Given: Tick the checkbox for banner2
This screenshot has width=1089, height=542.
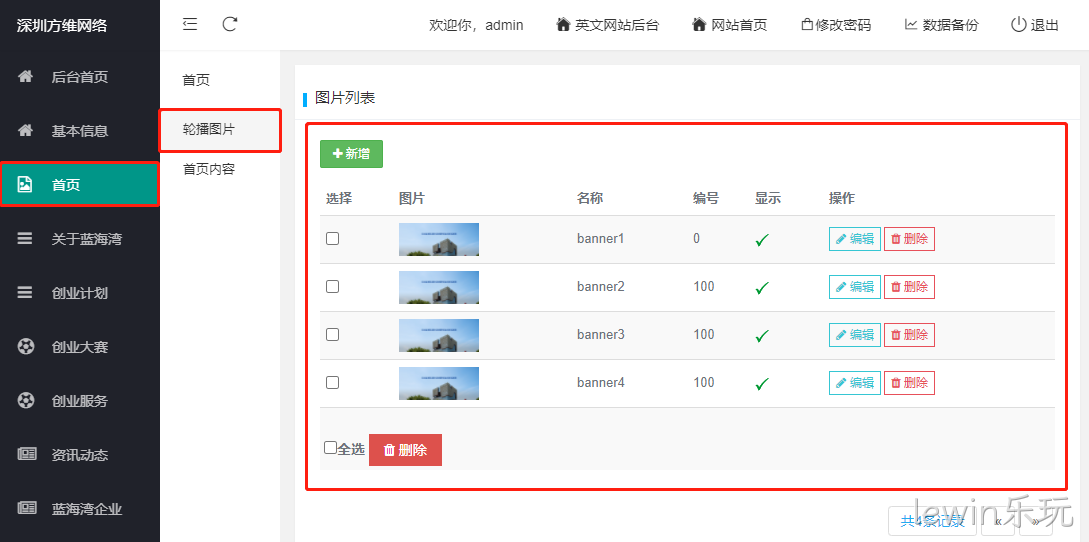Looking at the screenshot, I should pos(333,286).
